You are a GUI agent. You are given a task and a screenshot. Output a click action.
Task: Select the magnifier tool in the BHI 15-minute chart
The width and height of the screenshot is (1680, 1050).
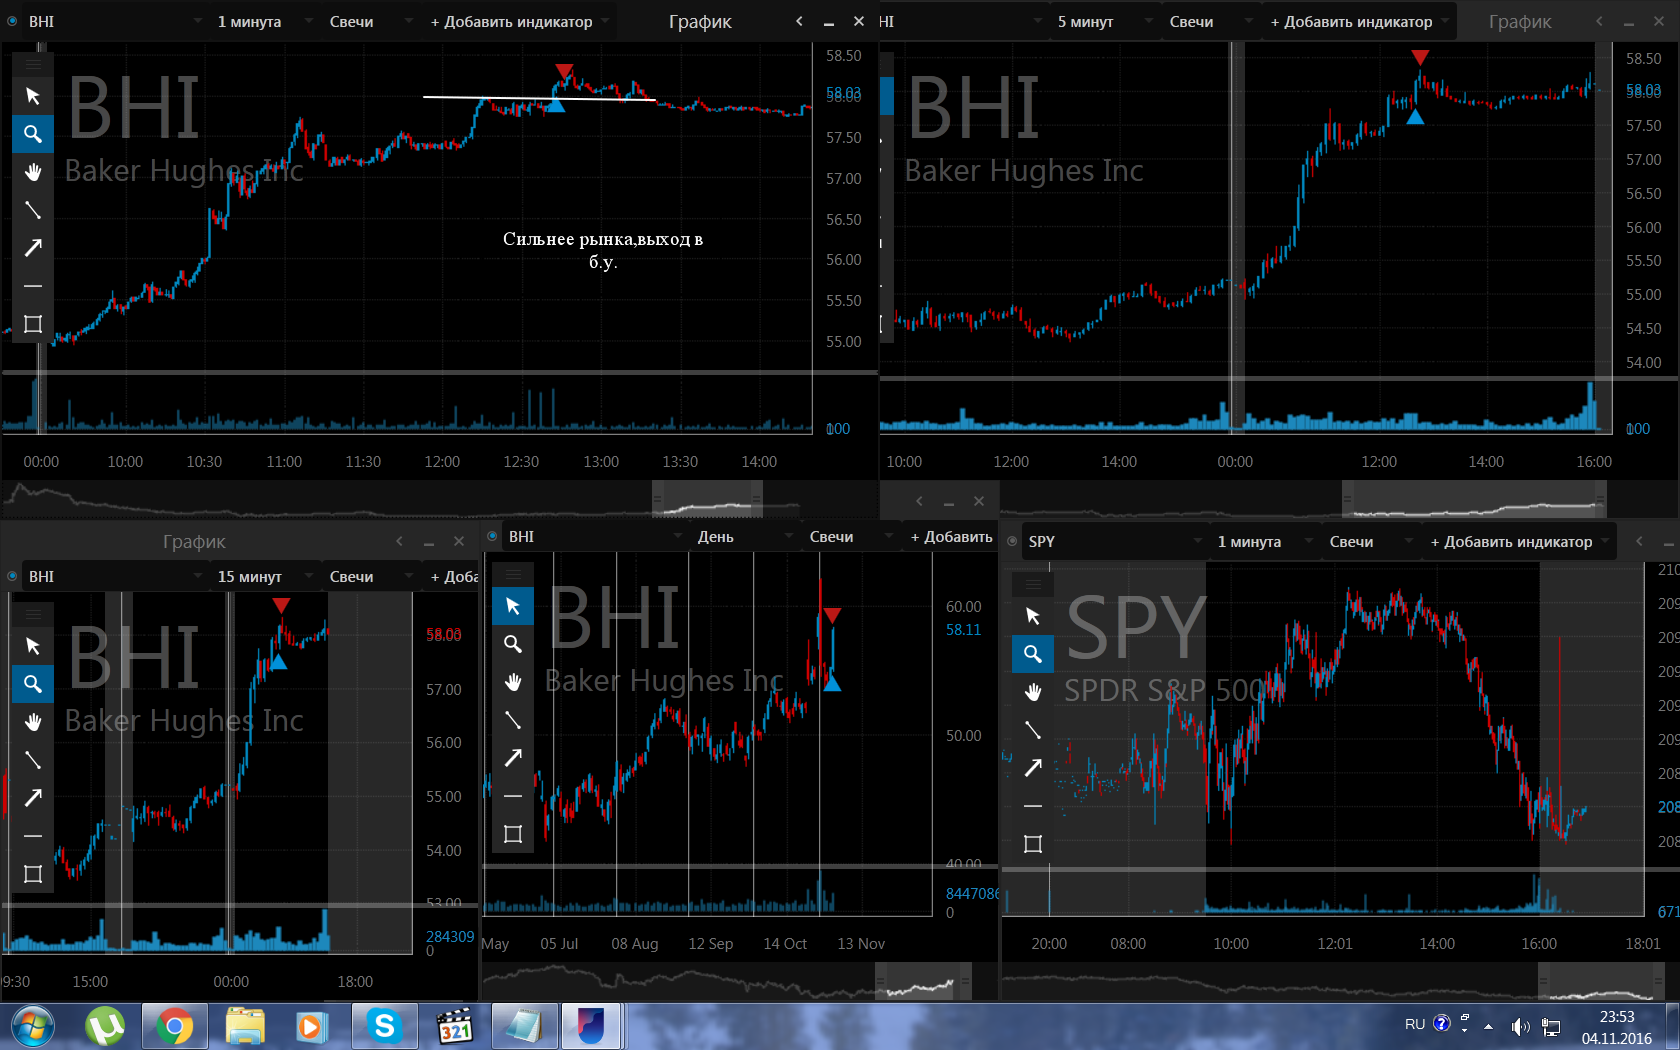(x=33, y=684)
